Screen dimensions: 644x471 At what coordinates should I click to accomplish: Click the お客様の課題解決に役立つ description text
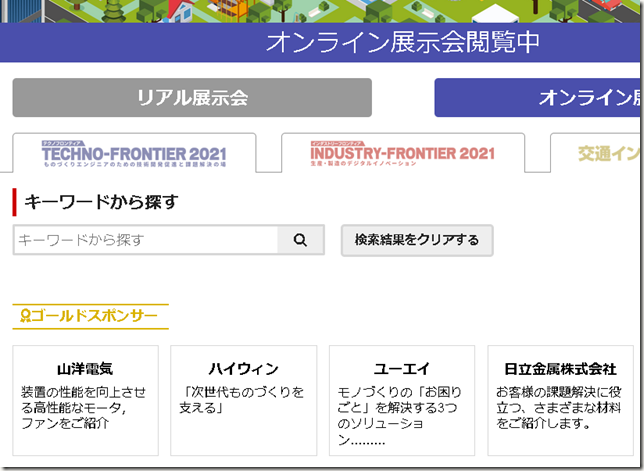point(559,407)
